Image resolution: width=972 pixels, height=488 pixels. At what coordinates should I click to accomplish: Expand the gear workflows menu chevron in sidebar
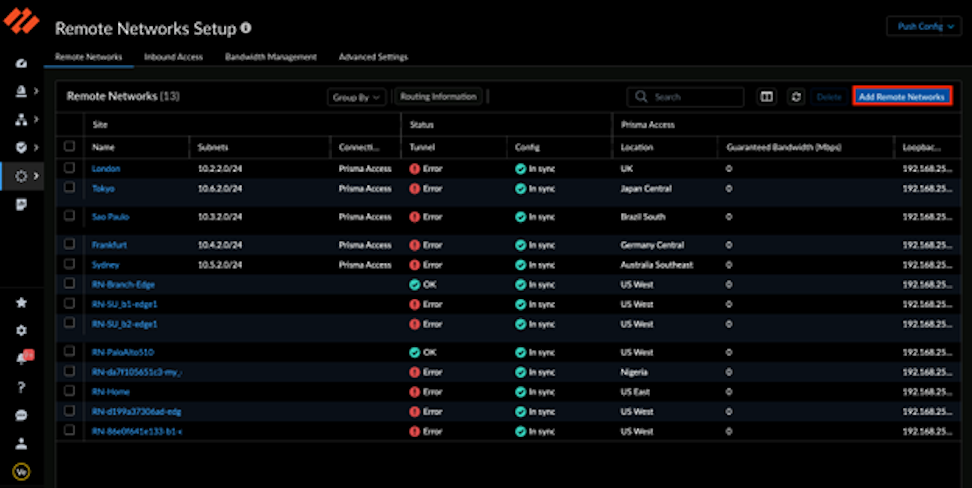(x=37, y=176)
